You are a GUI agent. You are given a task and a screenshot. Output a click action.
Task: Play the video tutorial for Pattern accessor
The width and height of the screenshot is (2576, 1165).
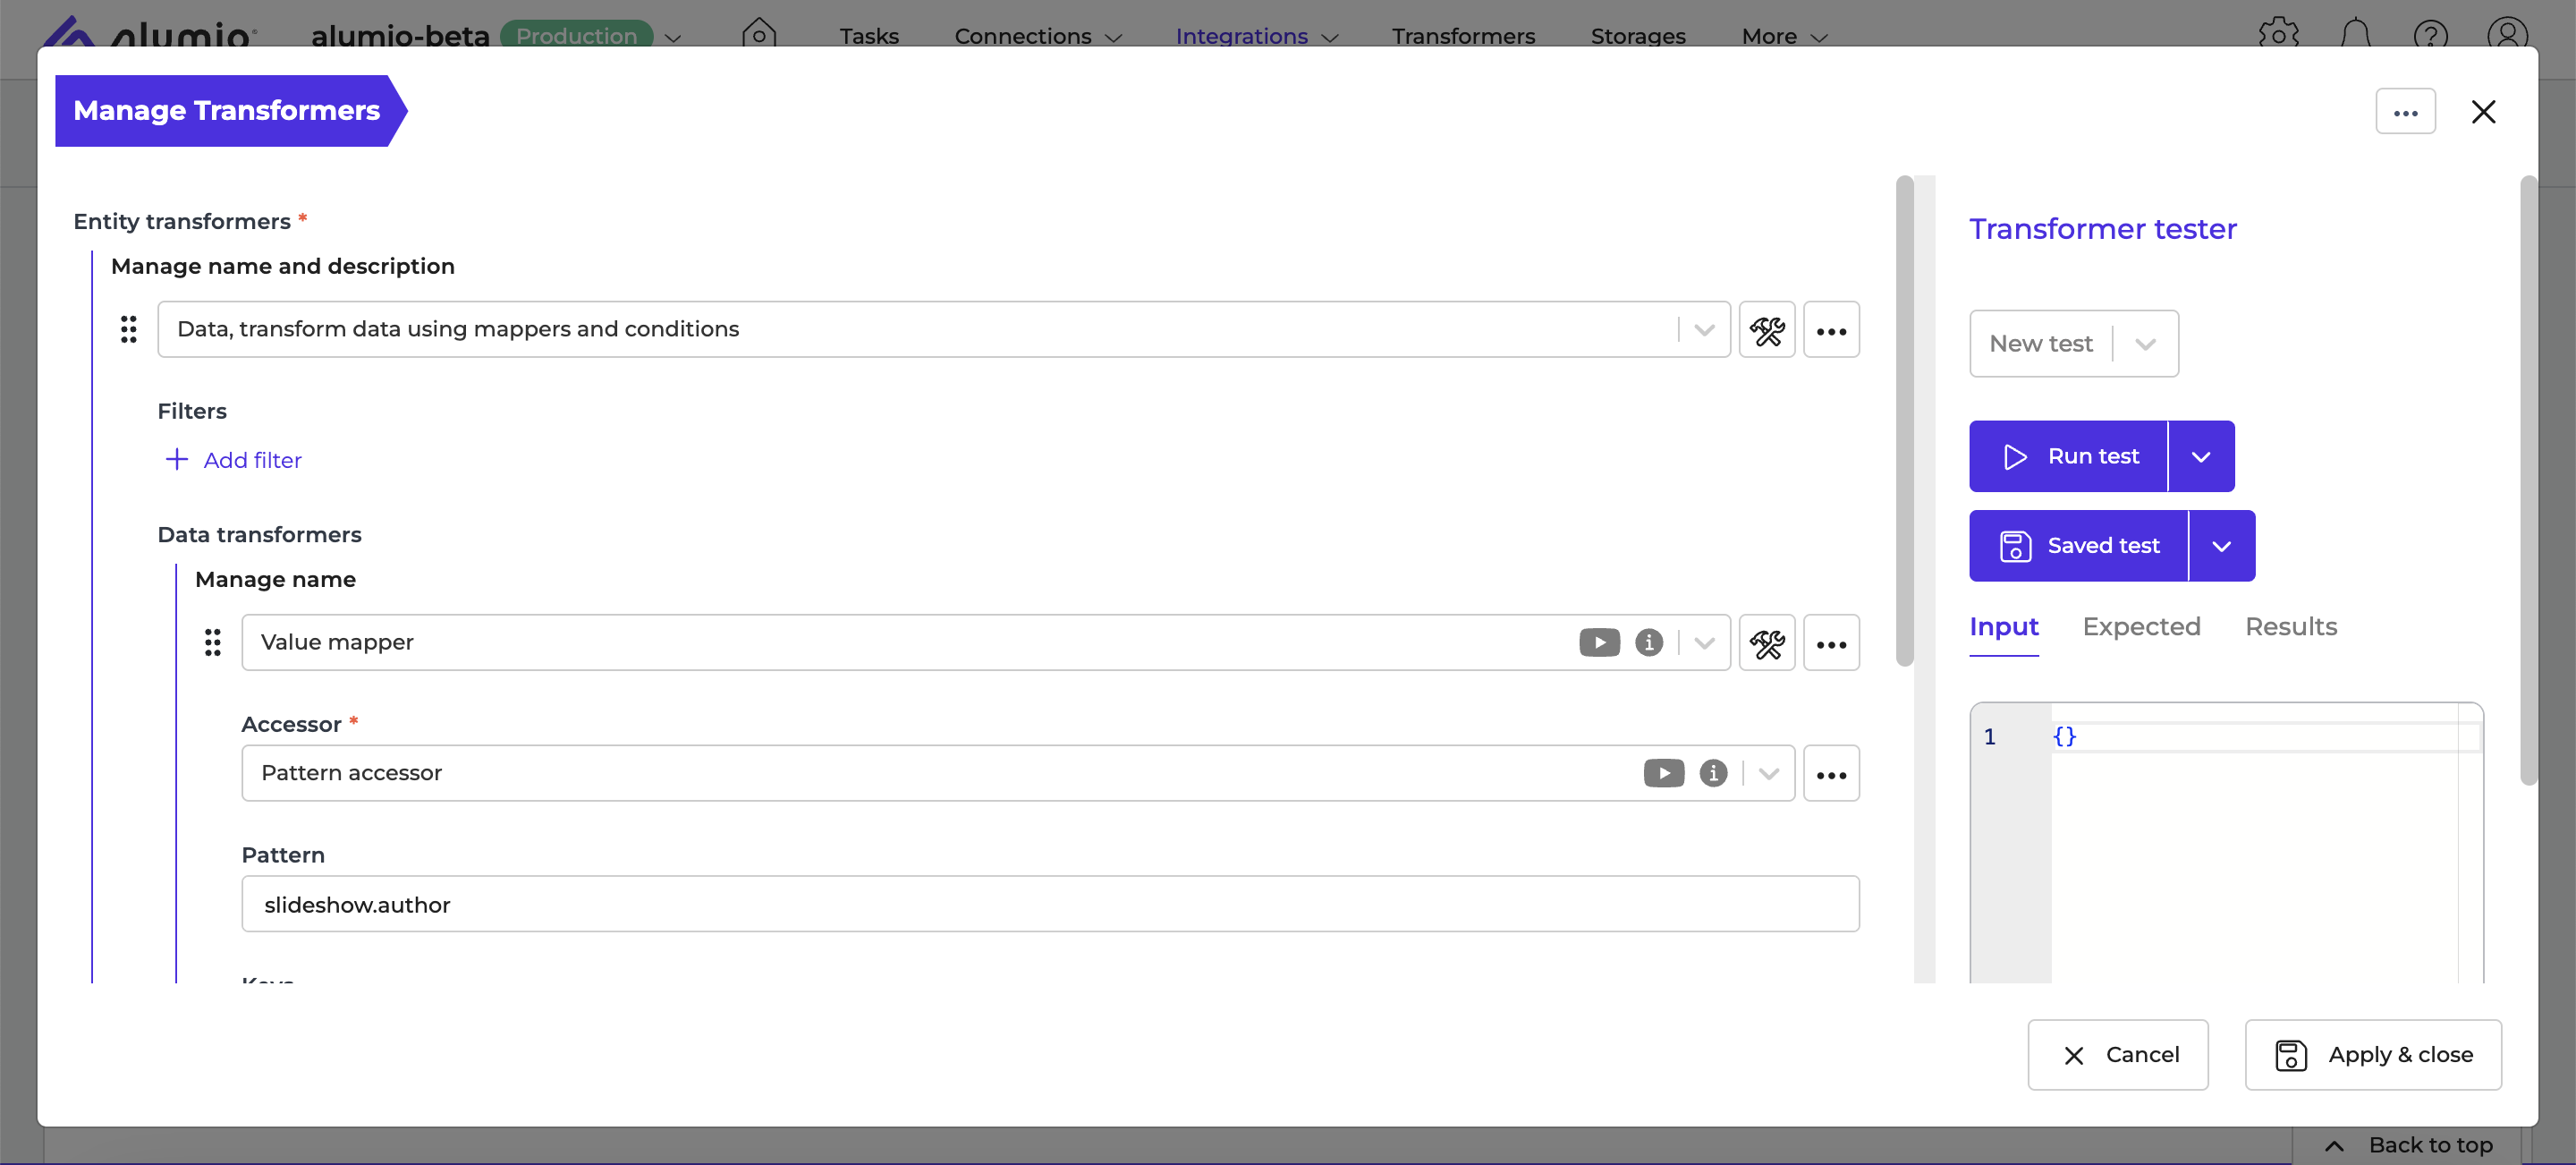coord(1663,773)
